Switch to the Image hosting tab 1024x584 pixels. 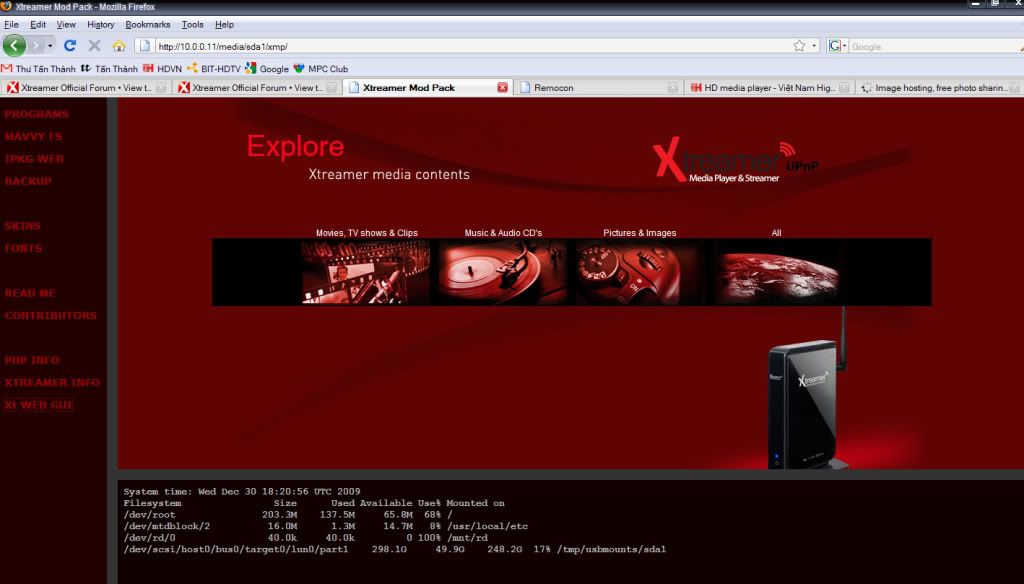pos(939,88)
